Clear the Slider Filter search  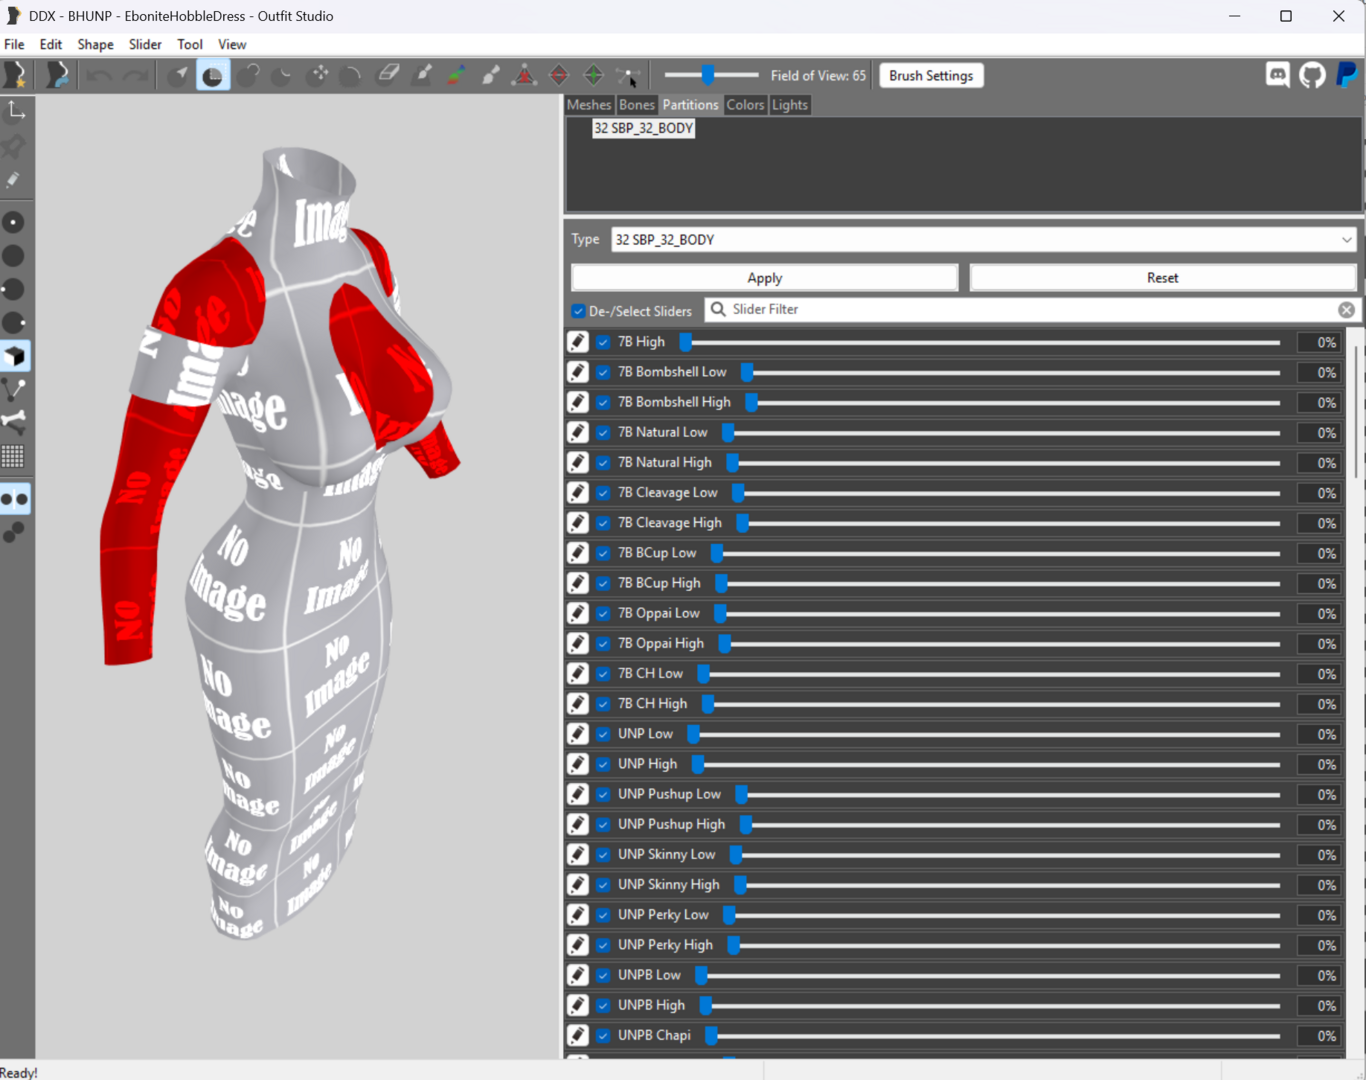tap(1346, 310)
